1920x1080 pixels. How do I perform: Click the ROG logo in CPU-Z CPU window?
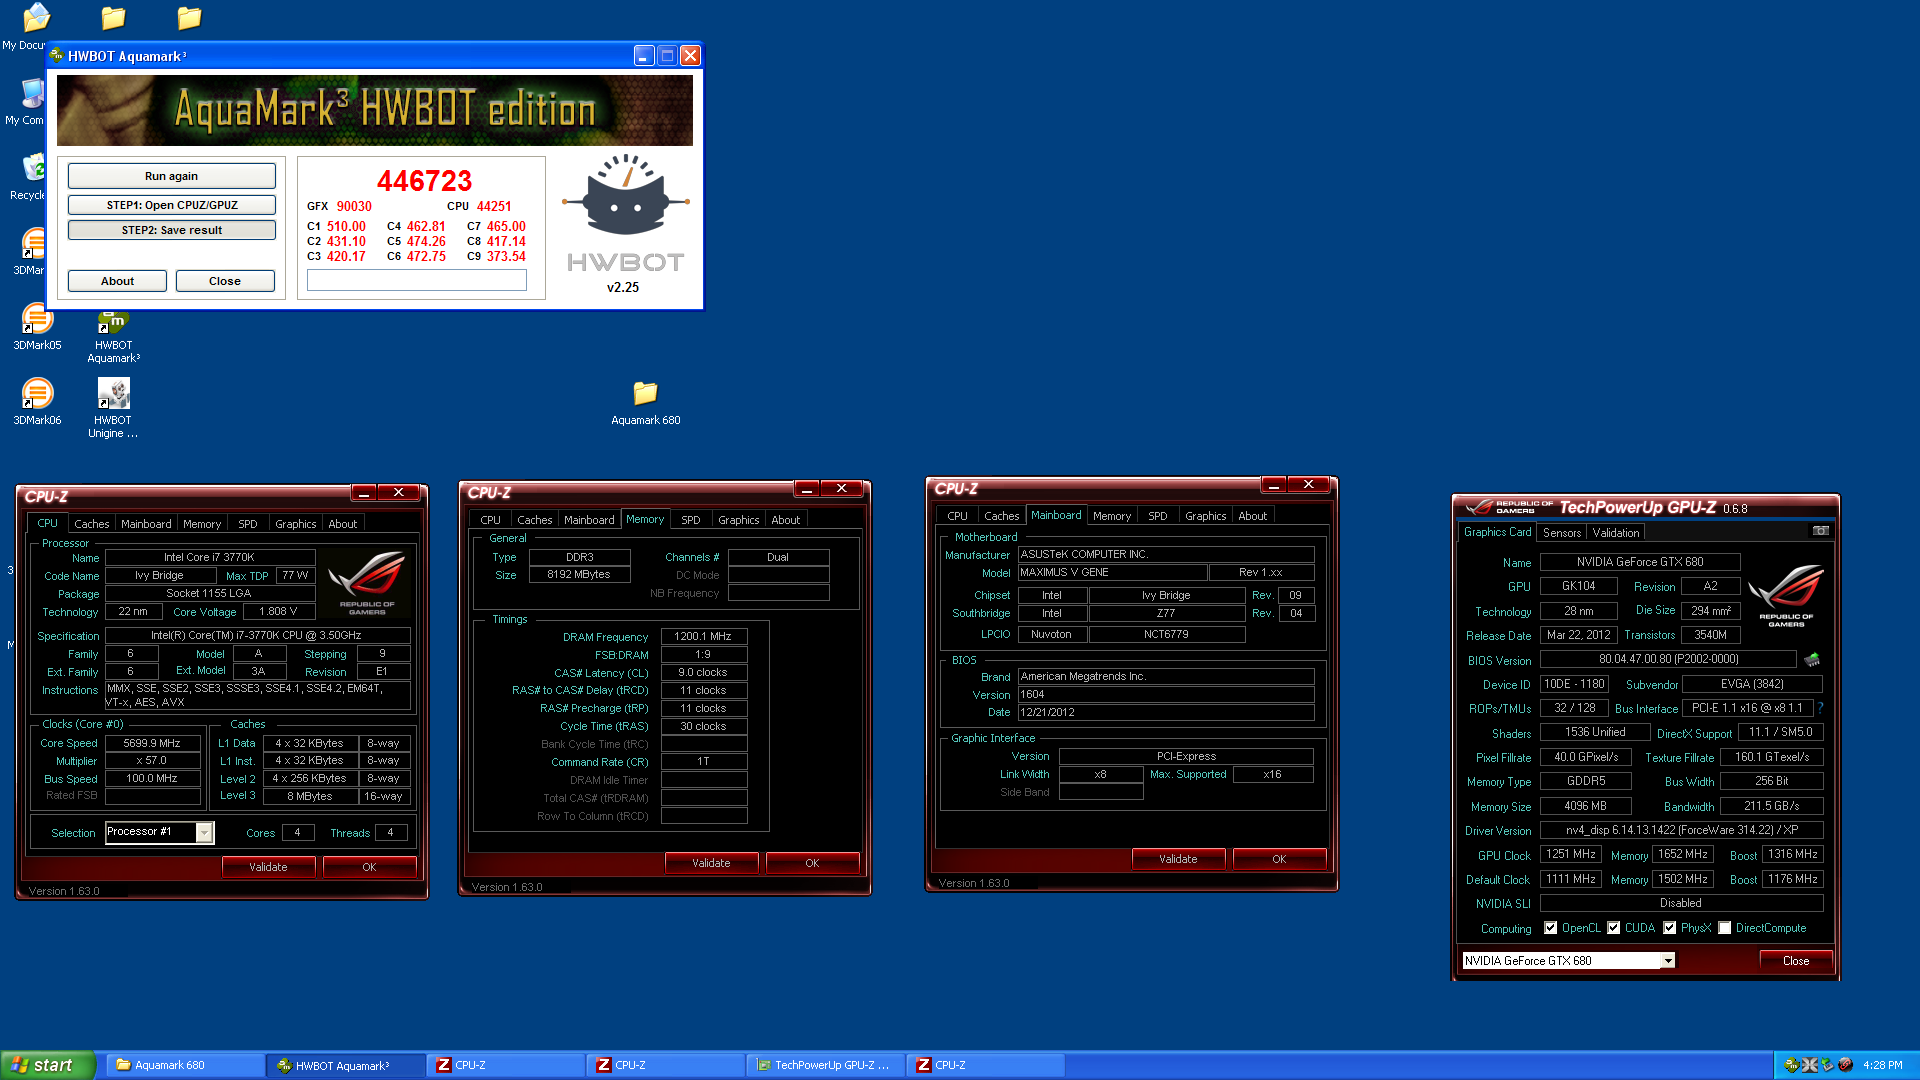click(x=367, y=582)
